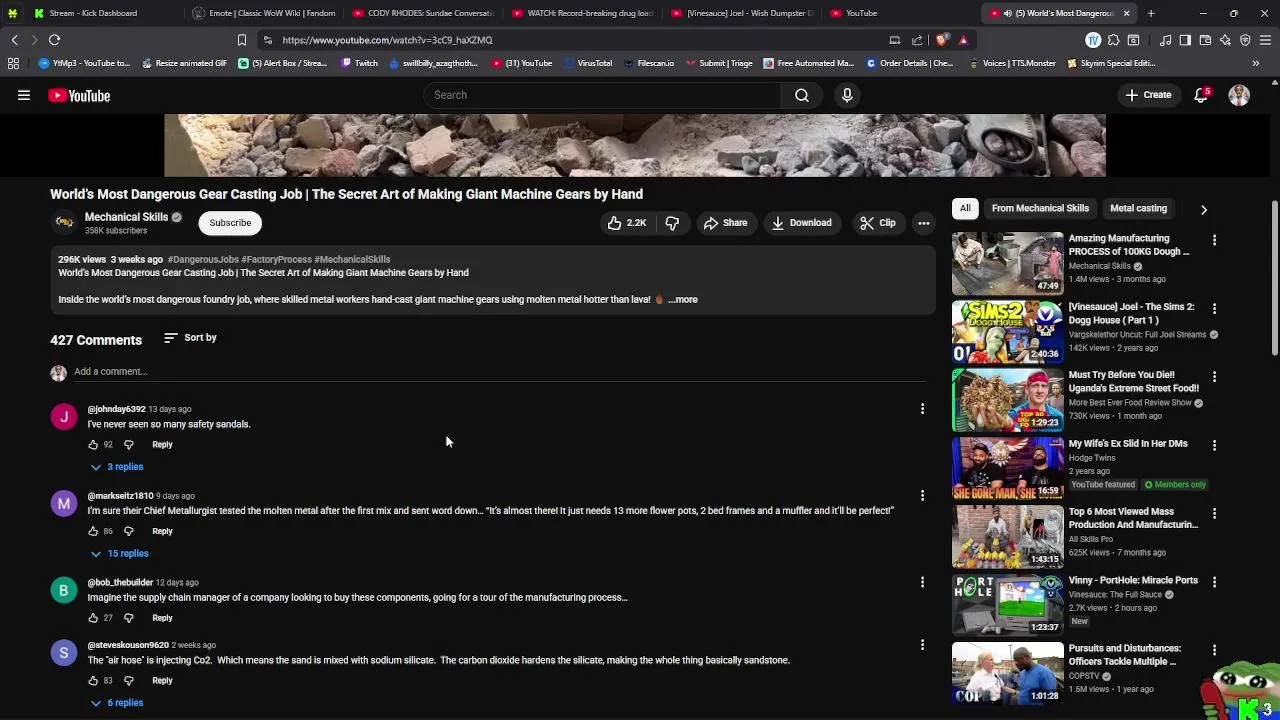Expand 15 replies under @markseitz1810's comment

(x=119, y=554)
